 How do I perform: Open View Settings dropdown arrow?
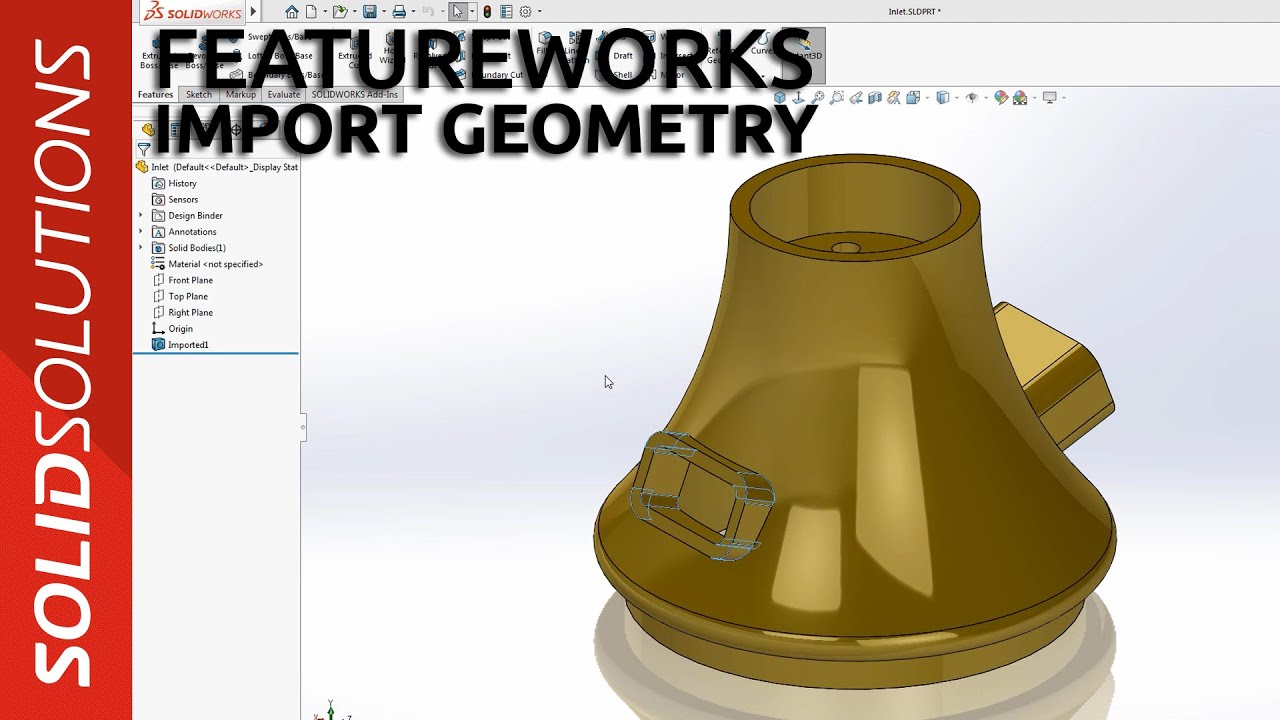pos(1062,98)
